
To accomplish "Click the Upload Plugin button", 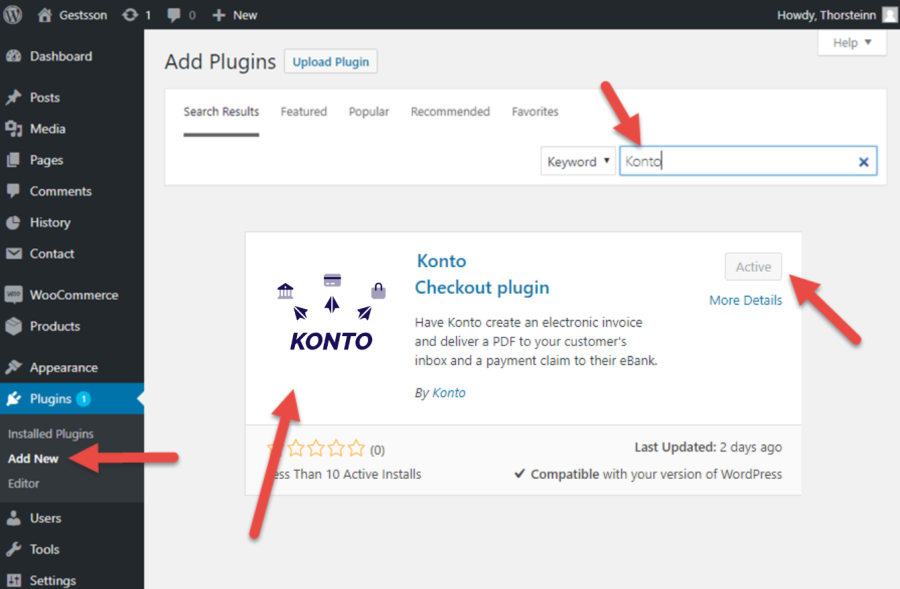I will coord(331,62).
